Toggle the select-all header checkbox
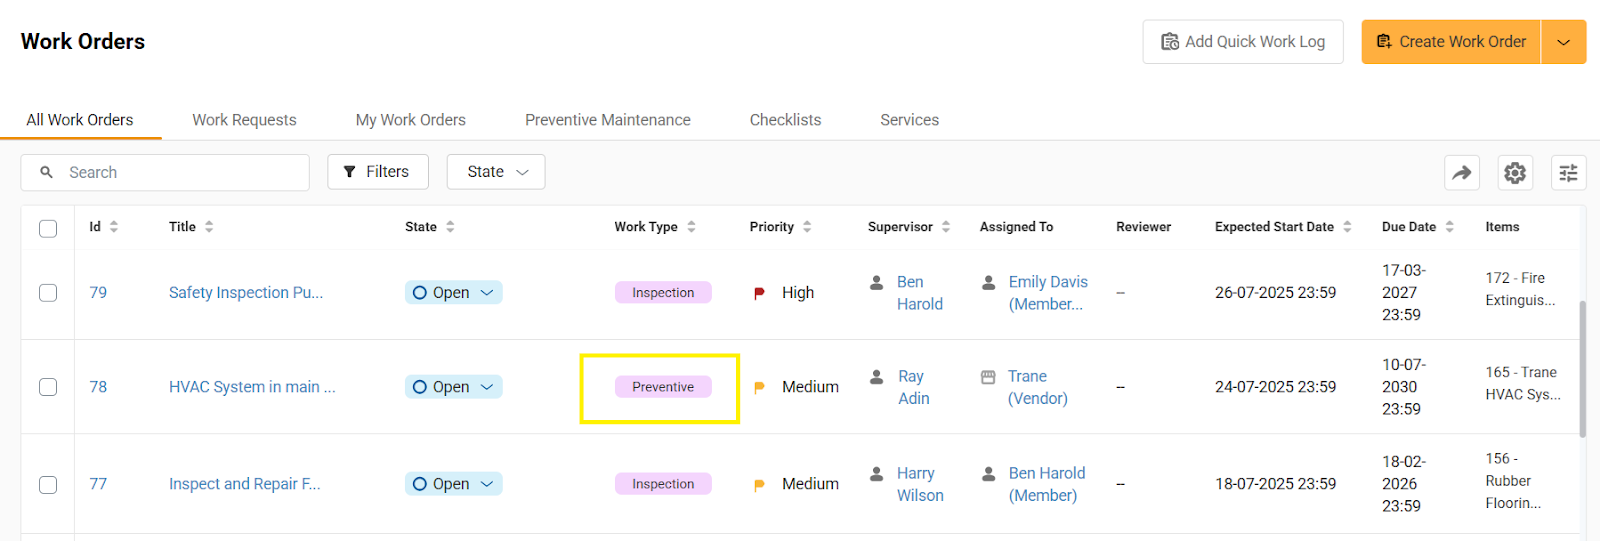The image size is (1600, 541). click(48, 228)
